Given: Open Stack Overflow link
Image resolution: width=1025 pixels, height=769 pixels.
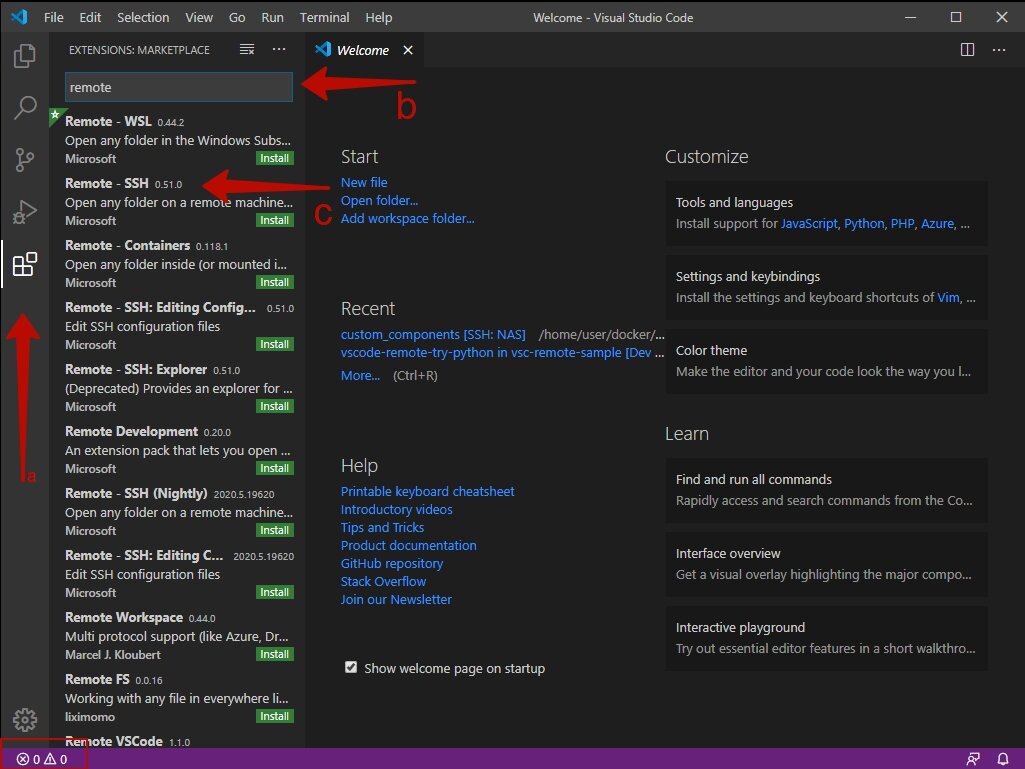Looking at the screenshot, I should click(383, 581).
